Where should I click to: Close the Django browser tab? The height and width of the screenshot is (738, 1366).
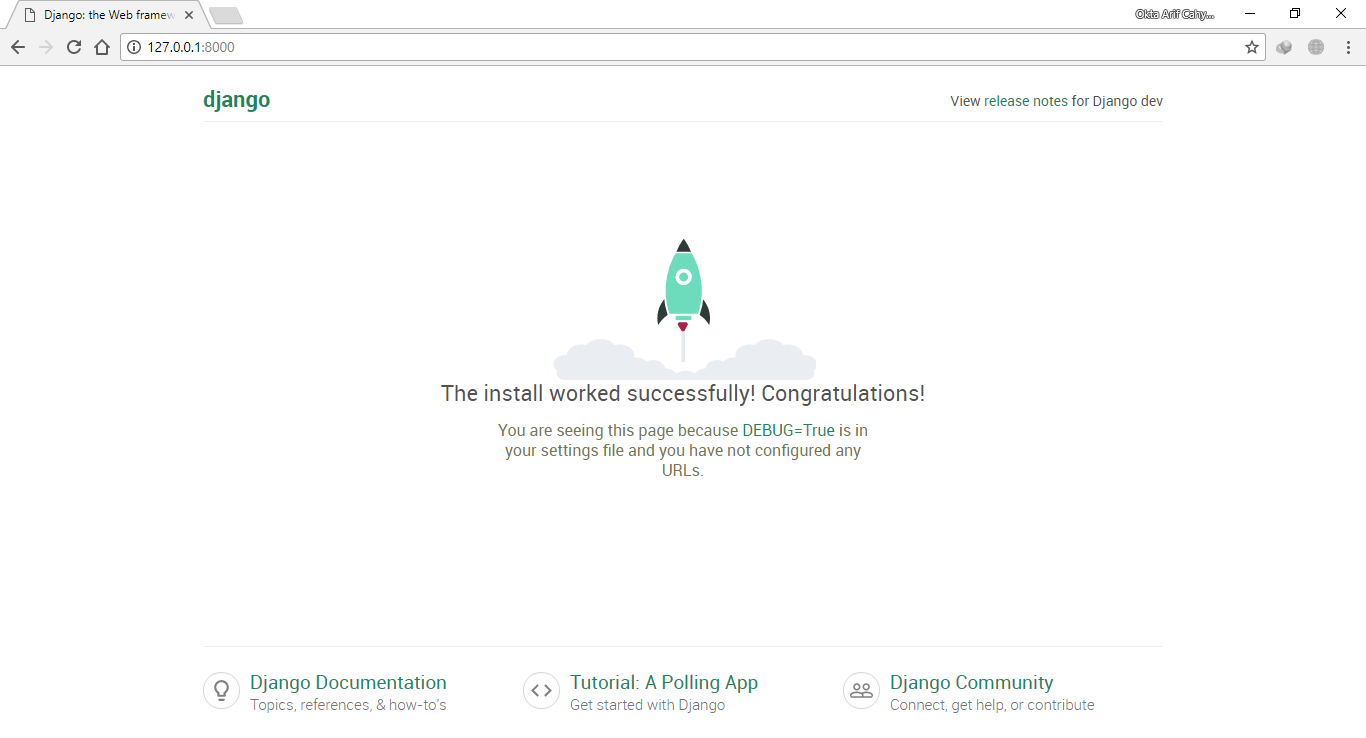pyautogui.click(x=189, y=15)
